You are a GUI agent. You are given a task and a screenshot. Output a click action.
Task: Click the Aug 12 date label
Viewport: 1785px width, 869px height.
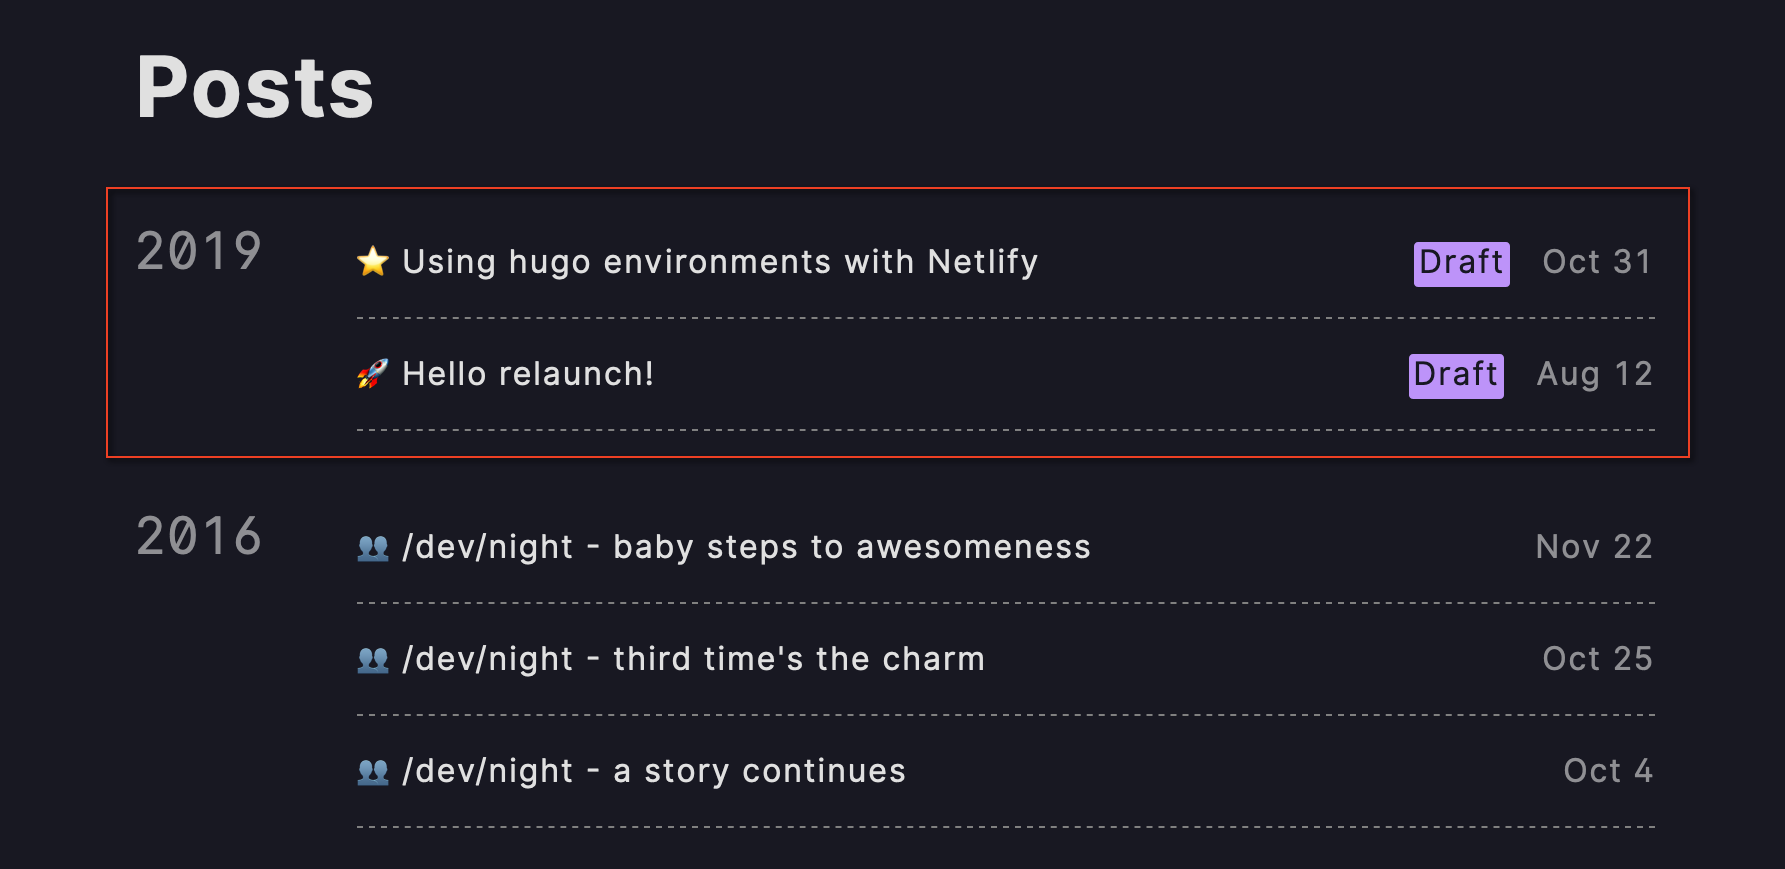point(1594,374)
